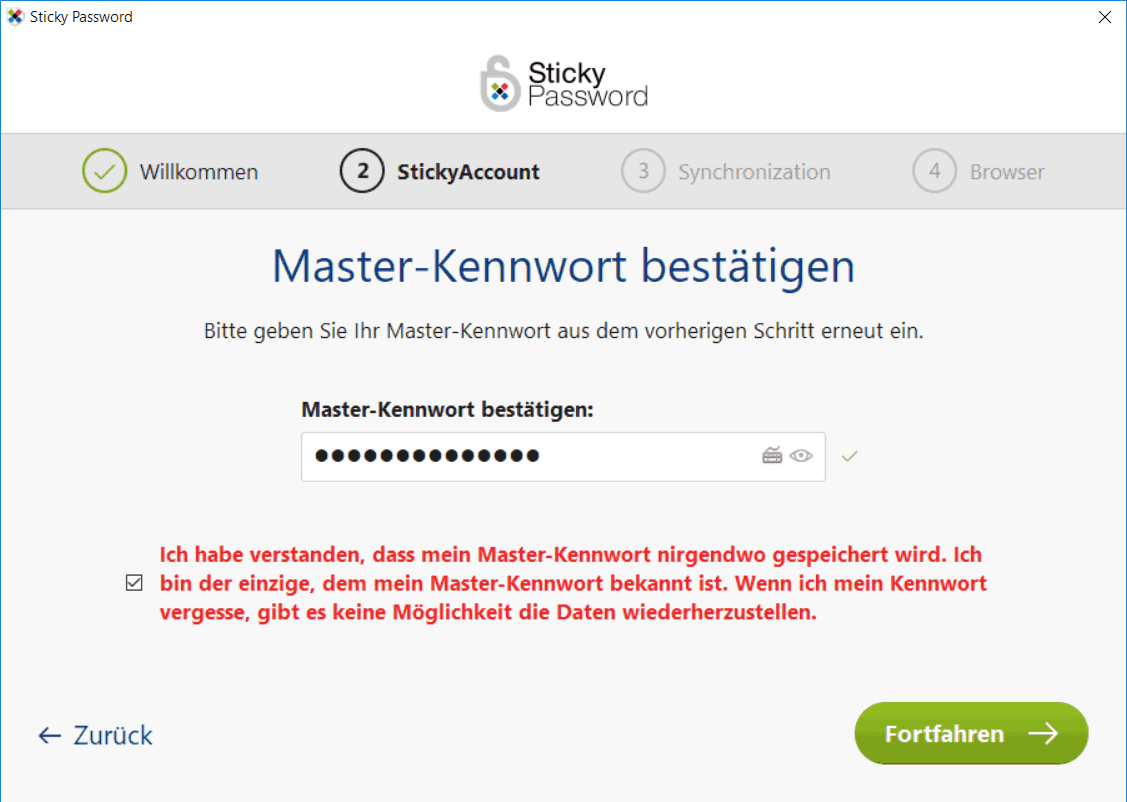The height and width of the screenshot is (802, 1127).
Task: Click the step 4 number circle
Action: (x=934, y=171)
